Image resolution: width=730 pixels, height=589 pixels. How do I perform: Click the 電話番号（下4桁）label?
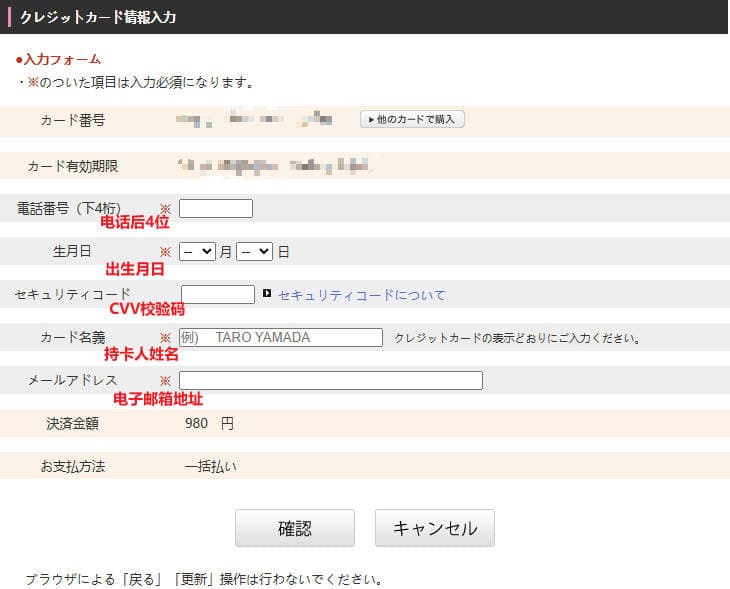coord(69,208)
